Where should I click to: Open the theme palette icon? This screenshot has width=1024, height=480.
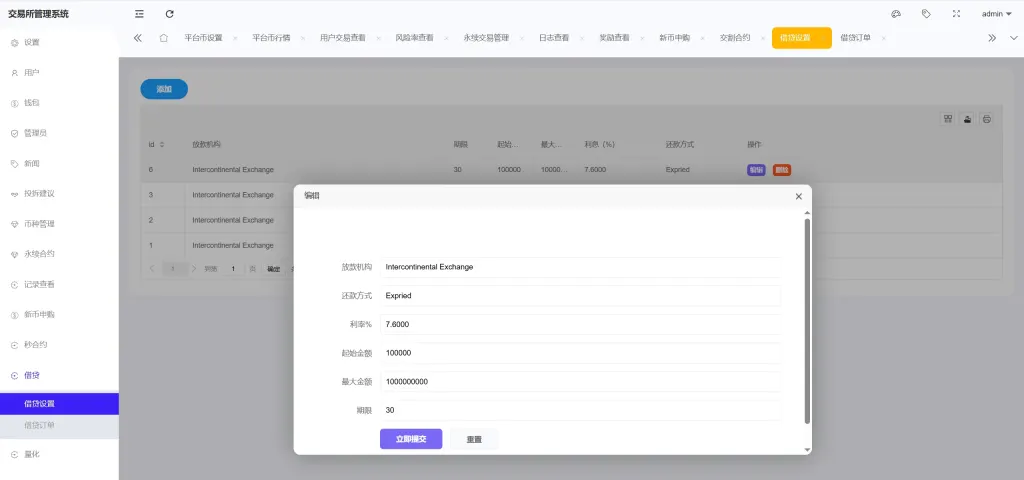coord(896,14)
